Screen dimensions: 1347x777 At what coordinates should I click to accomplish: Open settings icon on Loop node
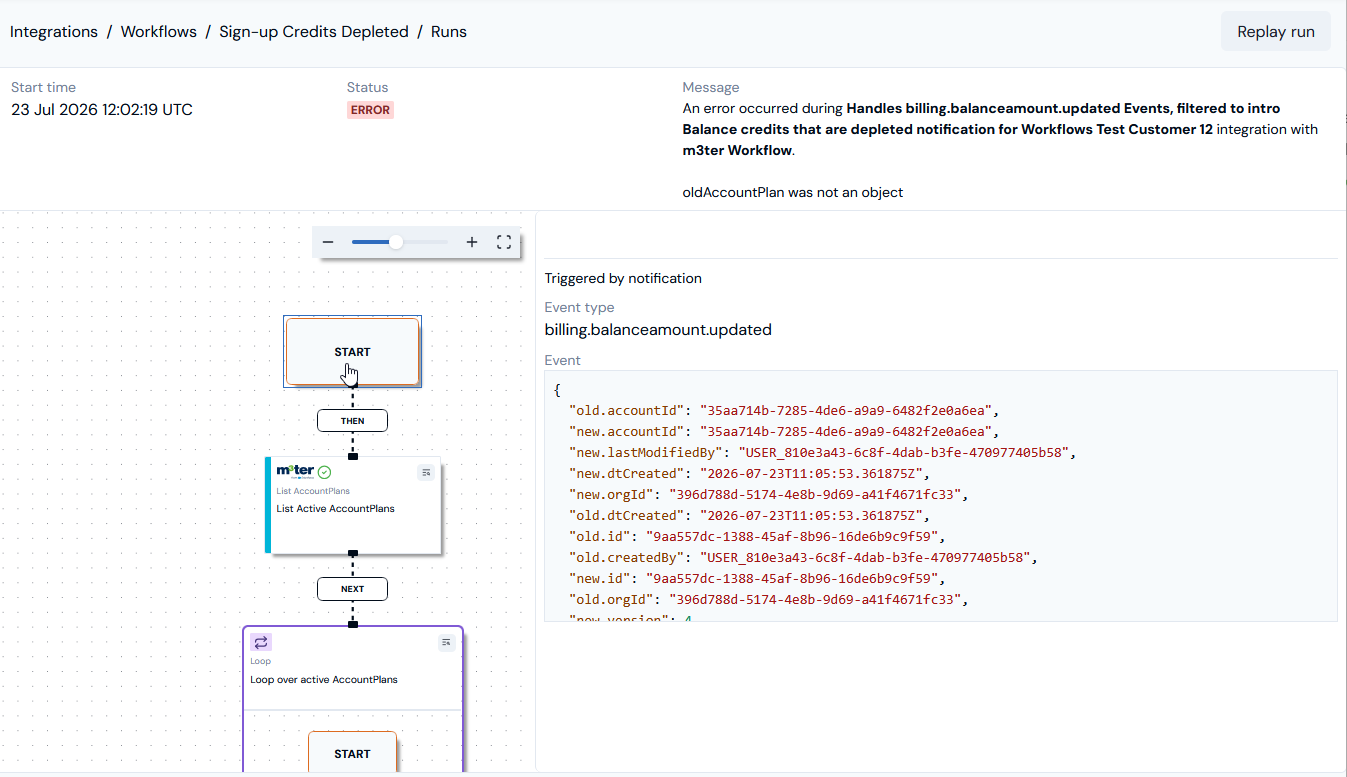click(x=446, y=642)
